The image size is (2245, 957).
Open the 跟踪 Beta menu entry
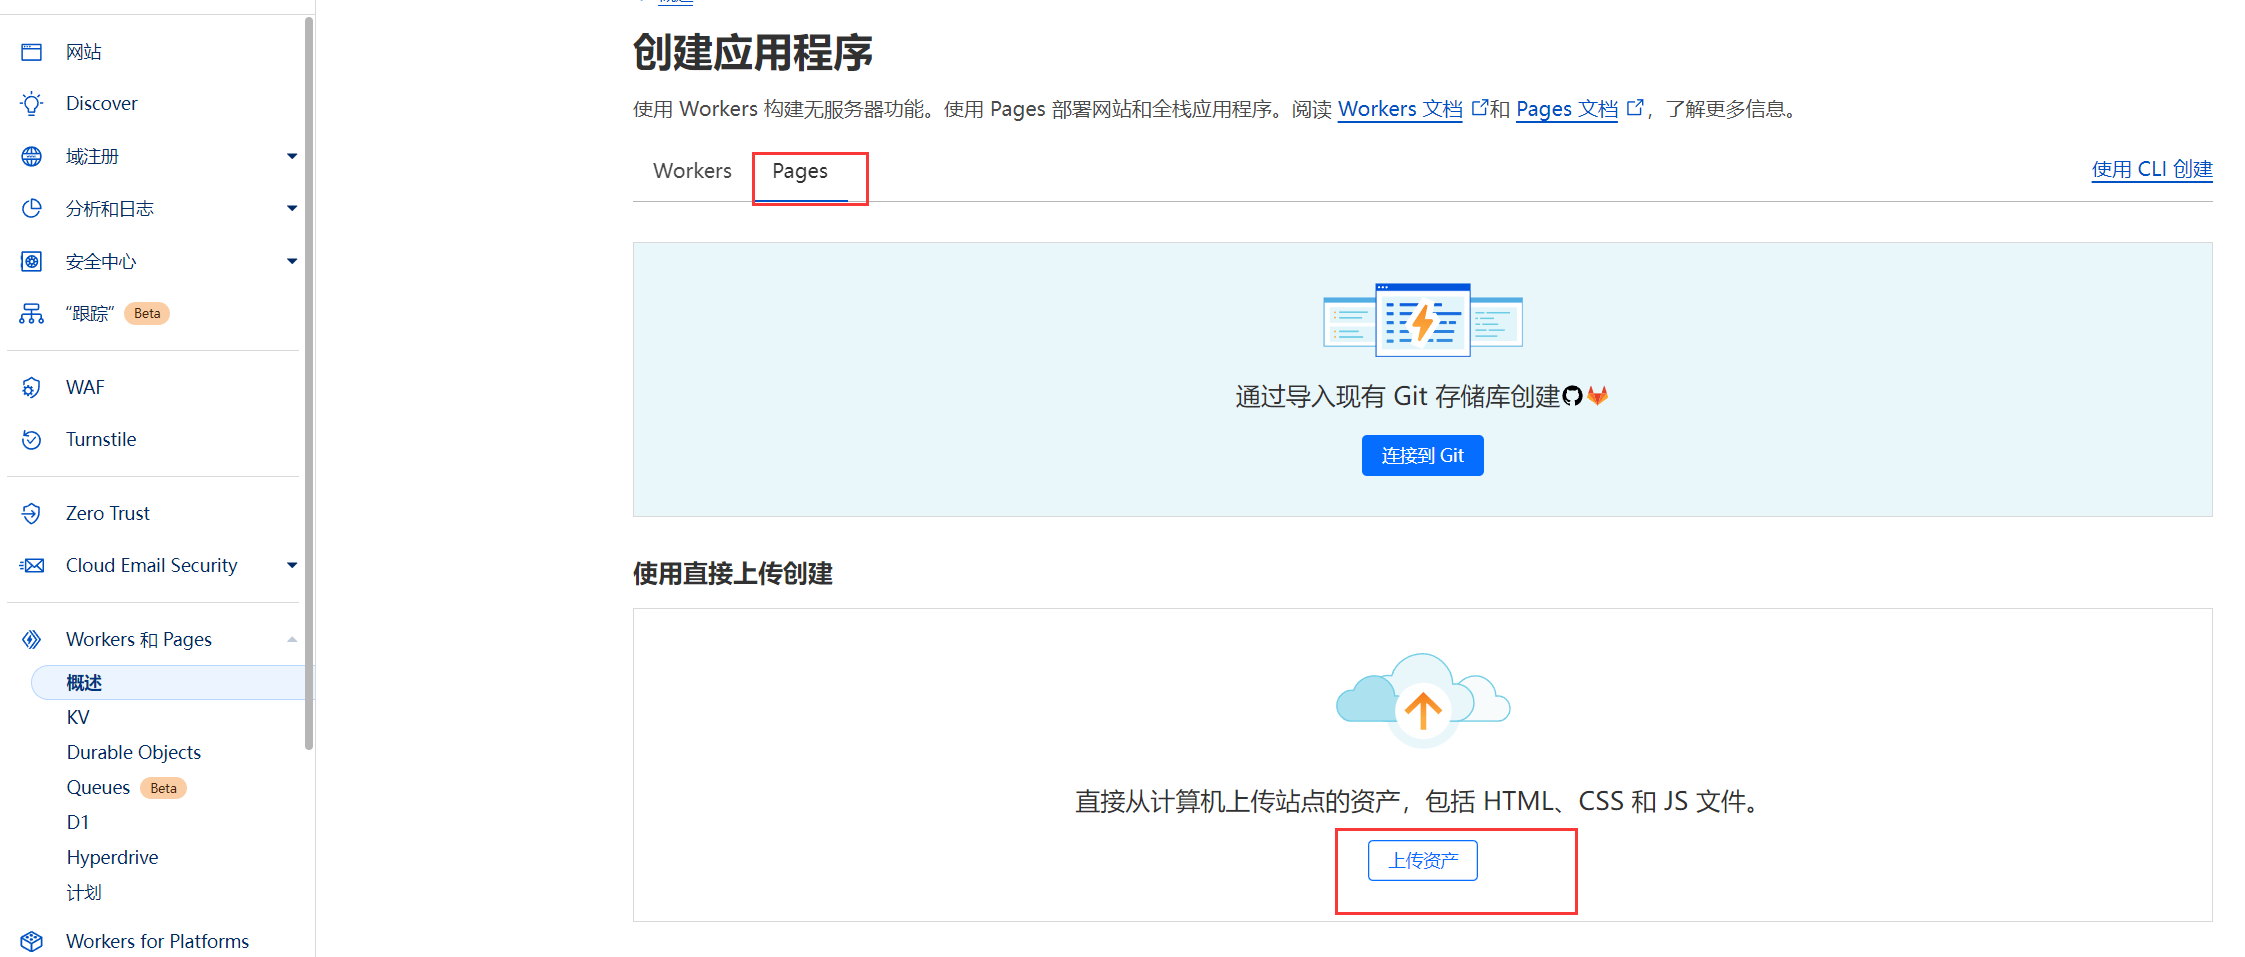[90, 314]
